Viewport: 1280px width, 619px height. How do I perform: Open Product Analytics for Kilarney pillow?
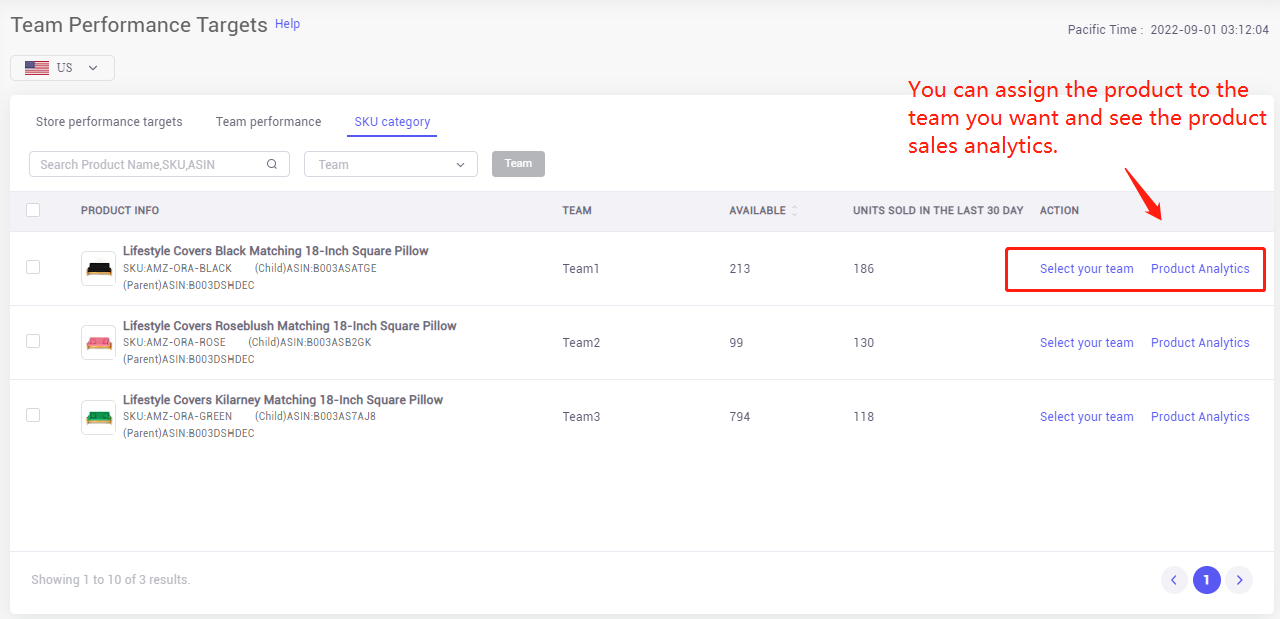pyautogui.click(x=1200, y=417)
